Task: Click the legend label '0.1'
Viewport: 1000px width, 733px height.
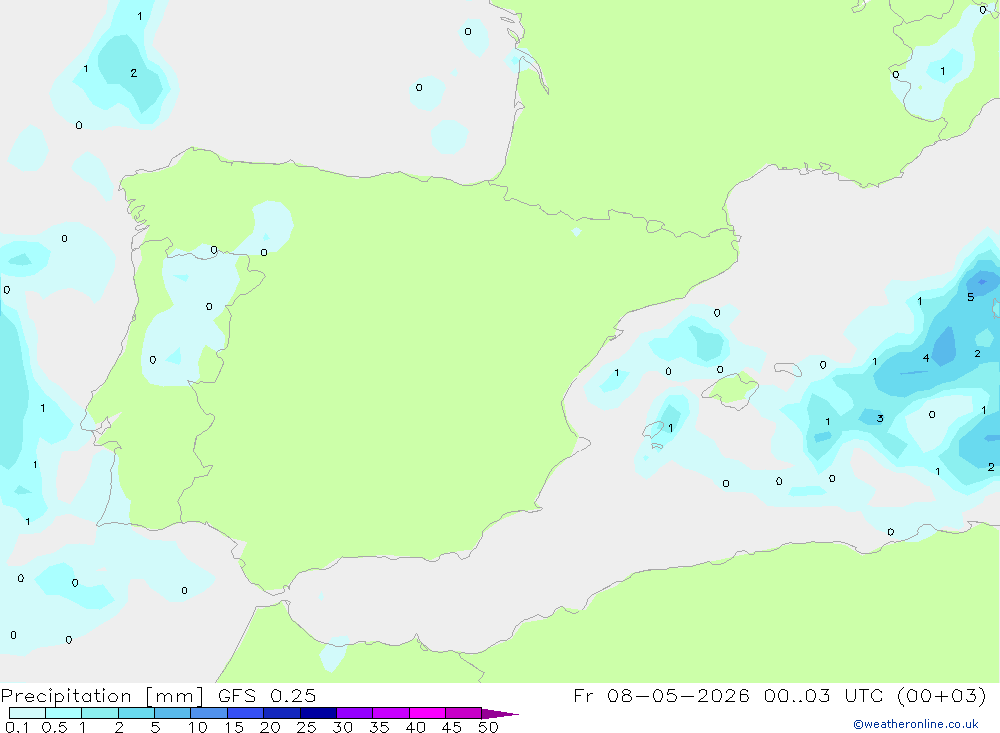Action: click(17, 727)
